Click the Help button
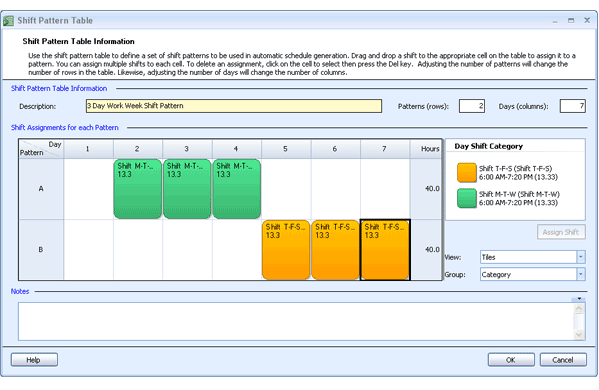599x390 pixels. [34, 360]
